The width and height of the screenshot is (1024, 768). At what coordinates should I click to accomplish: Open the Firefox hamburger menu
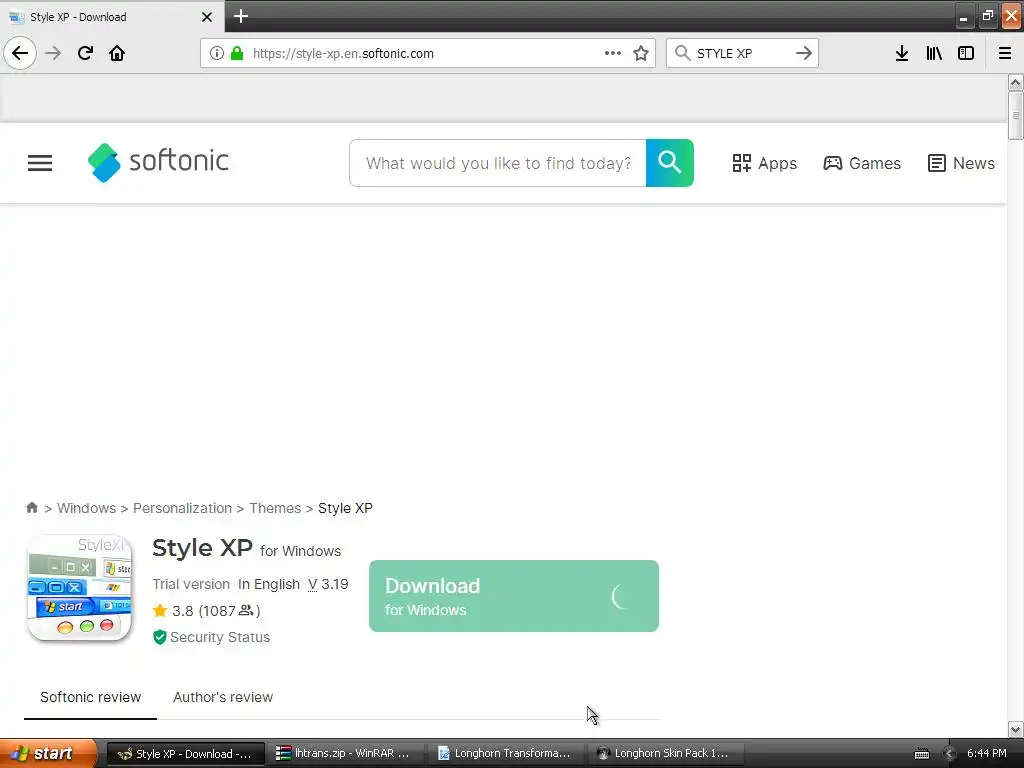1005,53
